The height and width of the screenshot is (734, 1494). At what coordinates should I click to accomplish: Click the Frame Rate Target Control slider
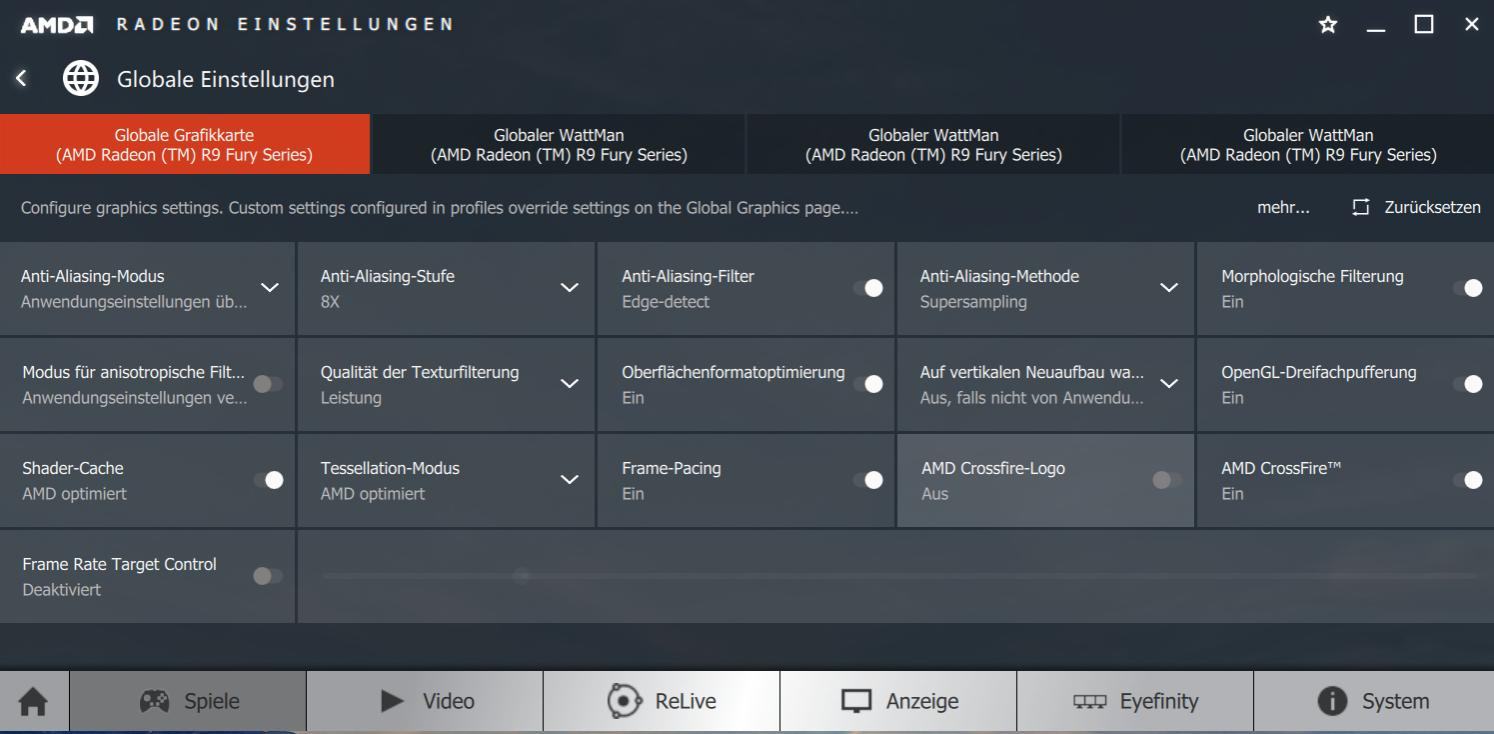pos(899,576)
